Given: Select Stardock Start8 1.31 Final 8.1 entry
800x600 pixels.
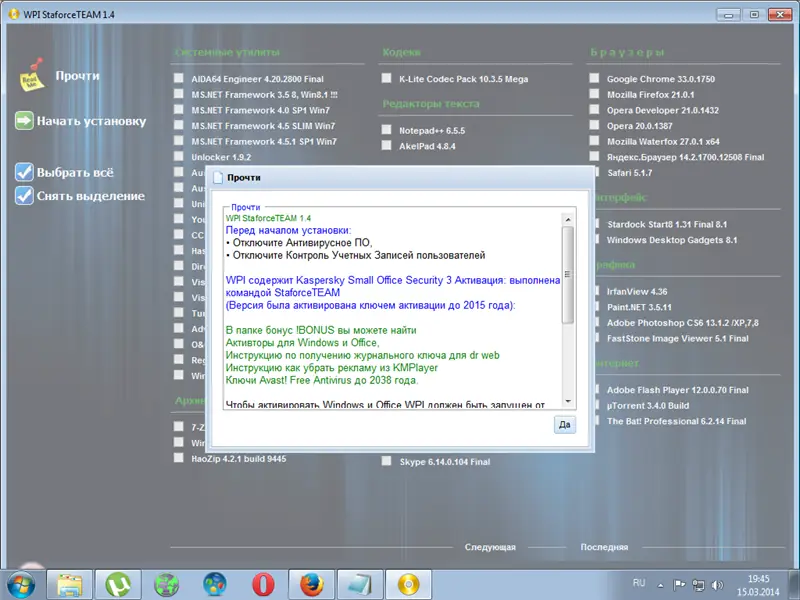Looking at the screenshot, I should click(x=667, y=224).
